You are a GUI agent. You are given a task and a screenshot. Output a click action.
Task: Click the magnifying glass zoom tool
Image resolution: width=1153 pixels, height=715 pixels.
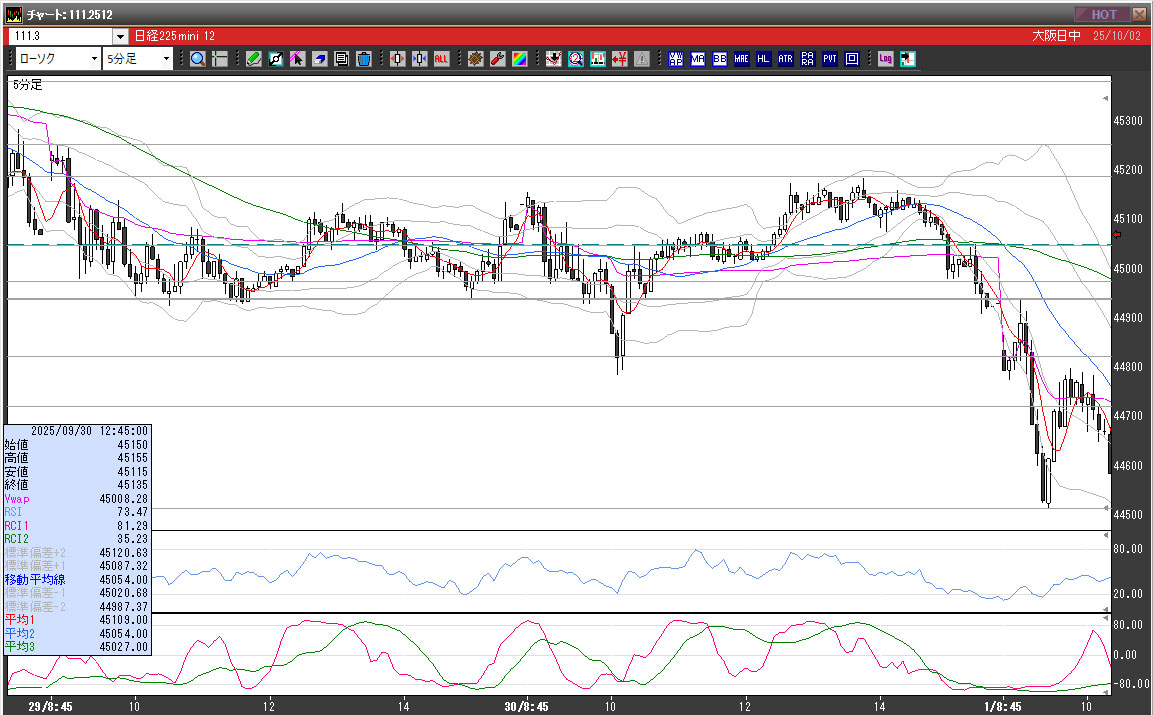(197, 59)
